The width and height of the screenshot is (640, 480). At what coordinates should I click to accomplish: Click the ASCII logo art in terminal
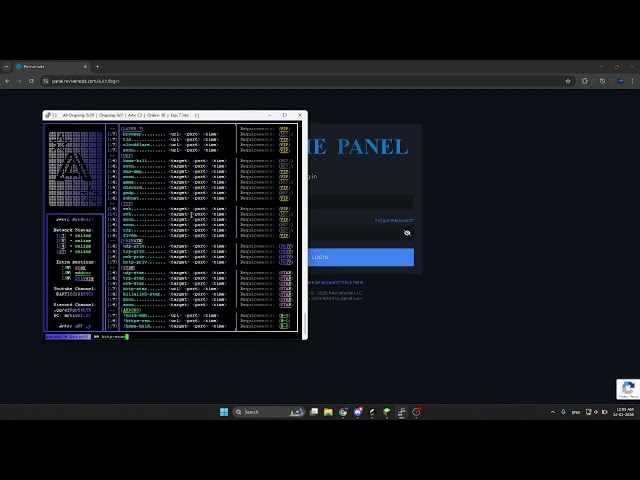(x=75, y=168)
